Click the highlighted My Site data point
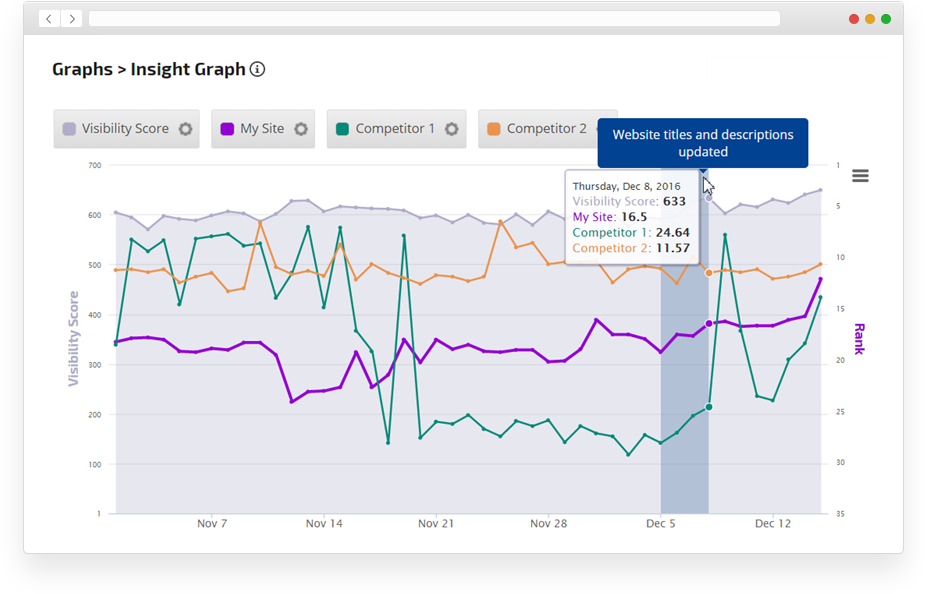The width and height of the screenshot is (927, 594). tap(709, 323)
